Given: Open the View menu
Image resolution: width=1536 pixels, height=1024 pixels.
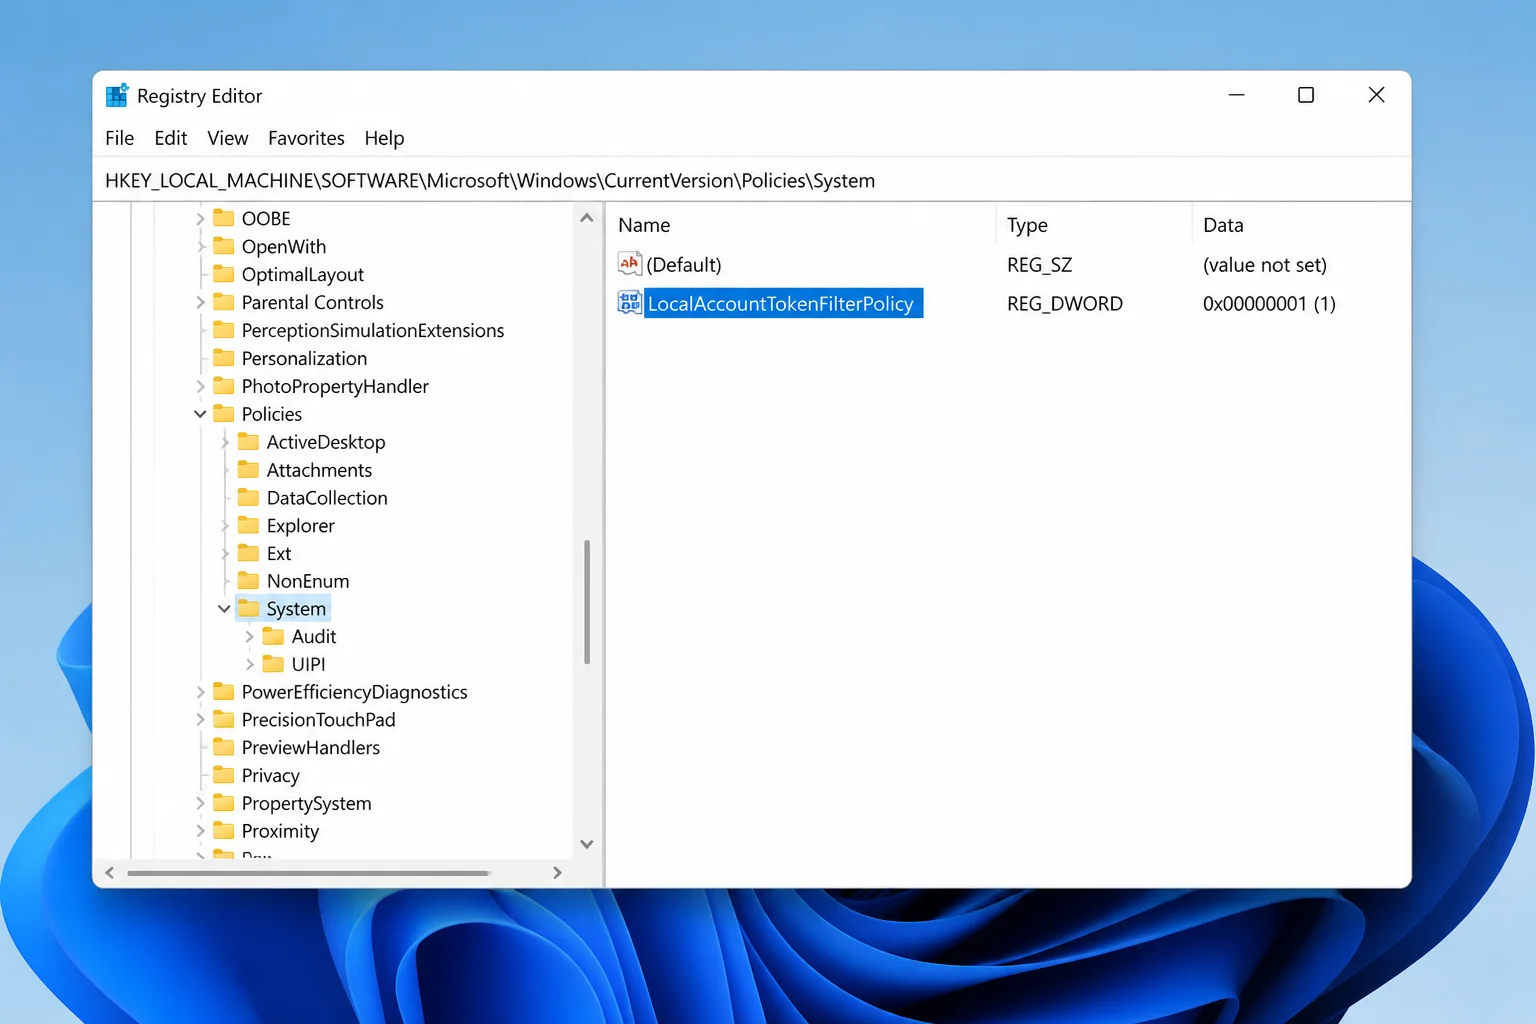Looking at the screenshot, I should coord(228,138).
